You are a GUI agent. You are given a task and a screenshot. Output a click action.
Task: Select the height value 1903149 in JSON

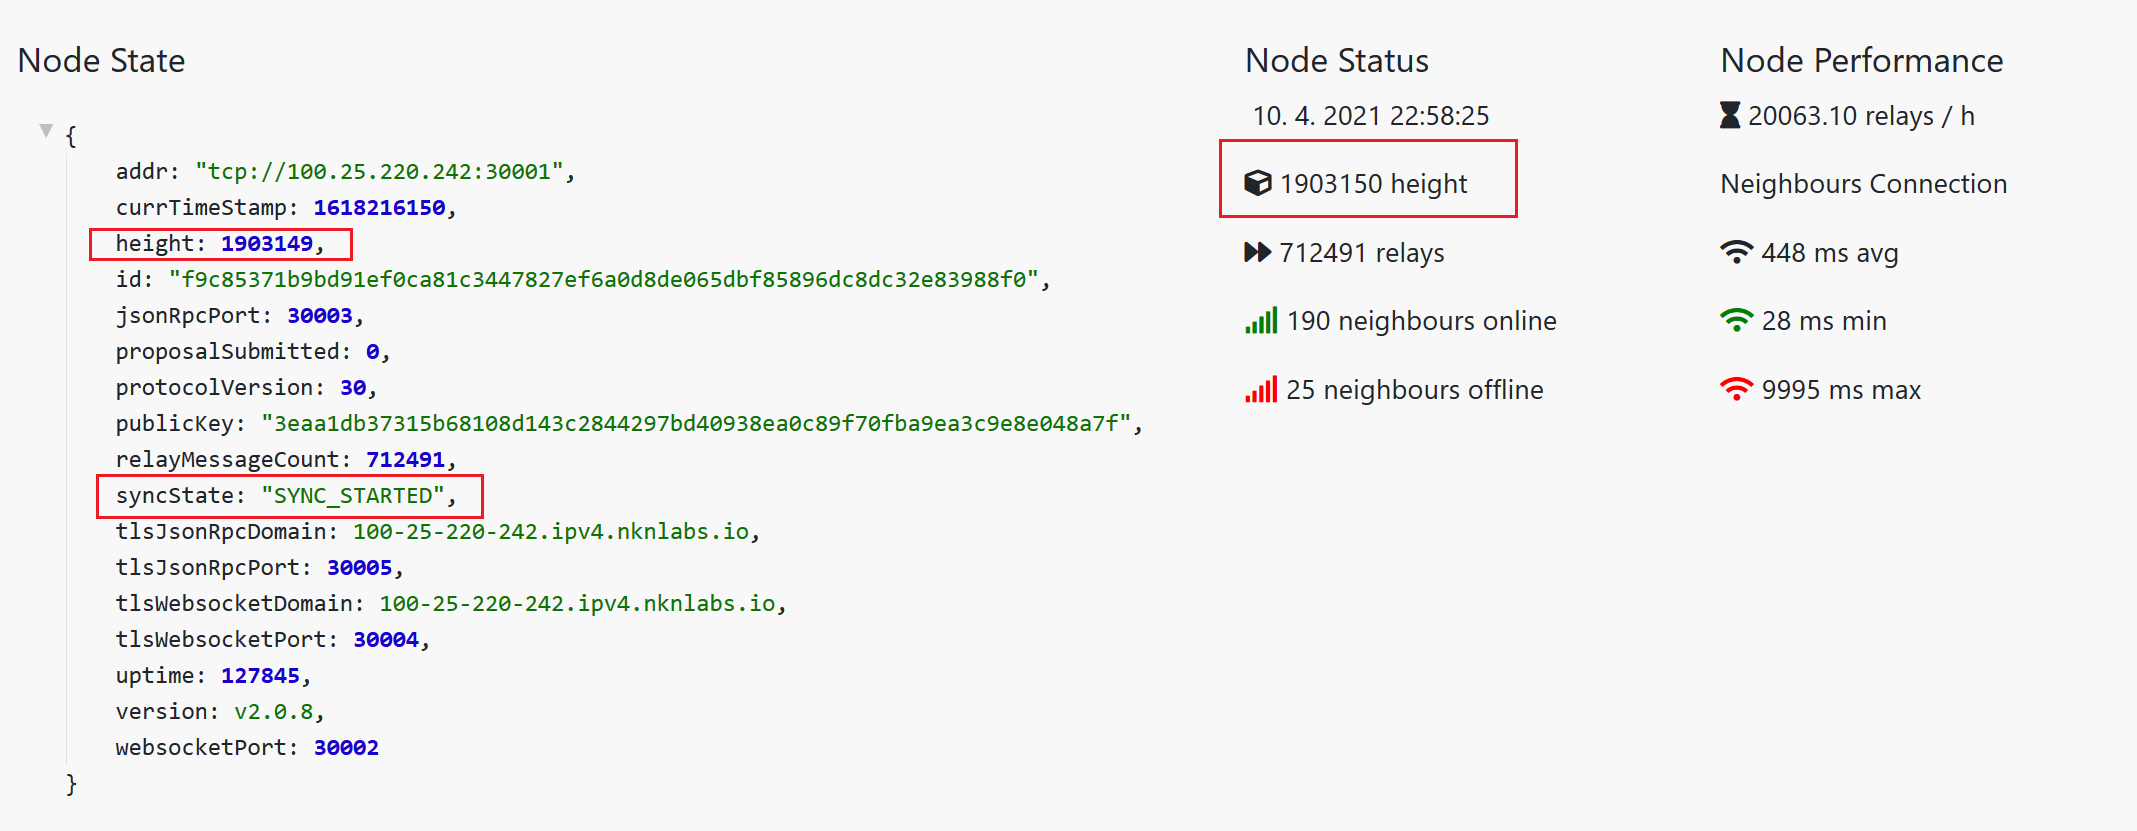tap(267, 243)
